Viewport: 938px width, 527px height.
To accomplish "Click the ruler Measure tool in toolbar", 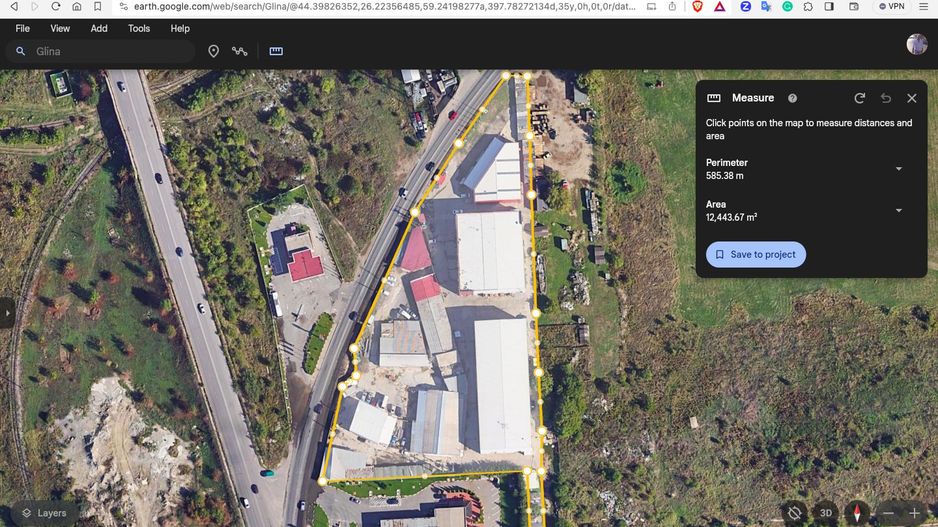I will point(276,51).
